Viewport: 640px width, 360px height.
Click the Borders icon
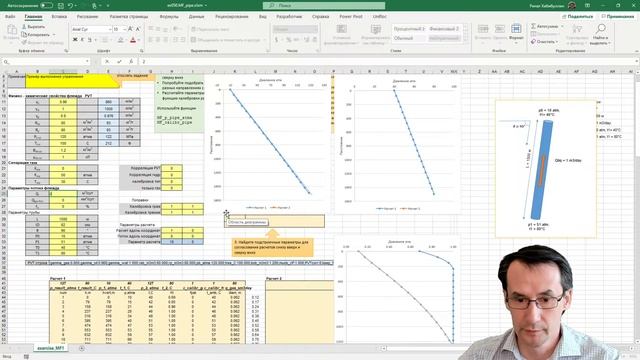105,40
